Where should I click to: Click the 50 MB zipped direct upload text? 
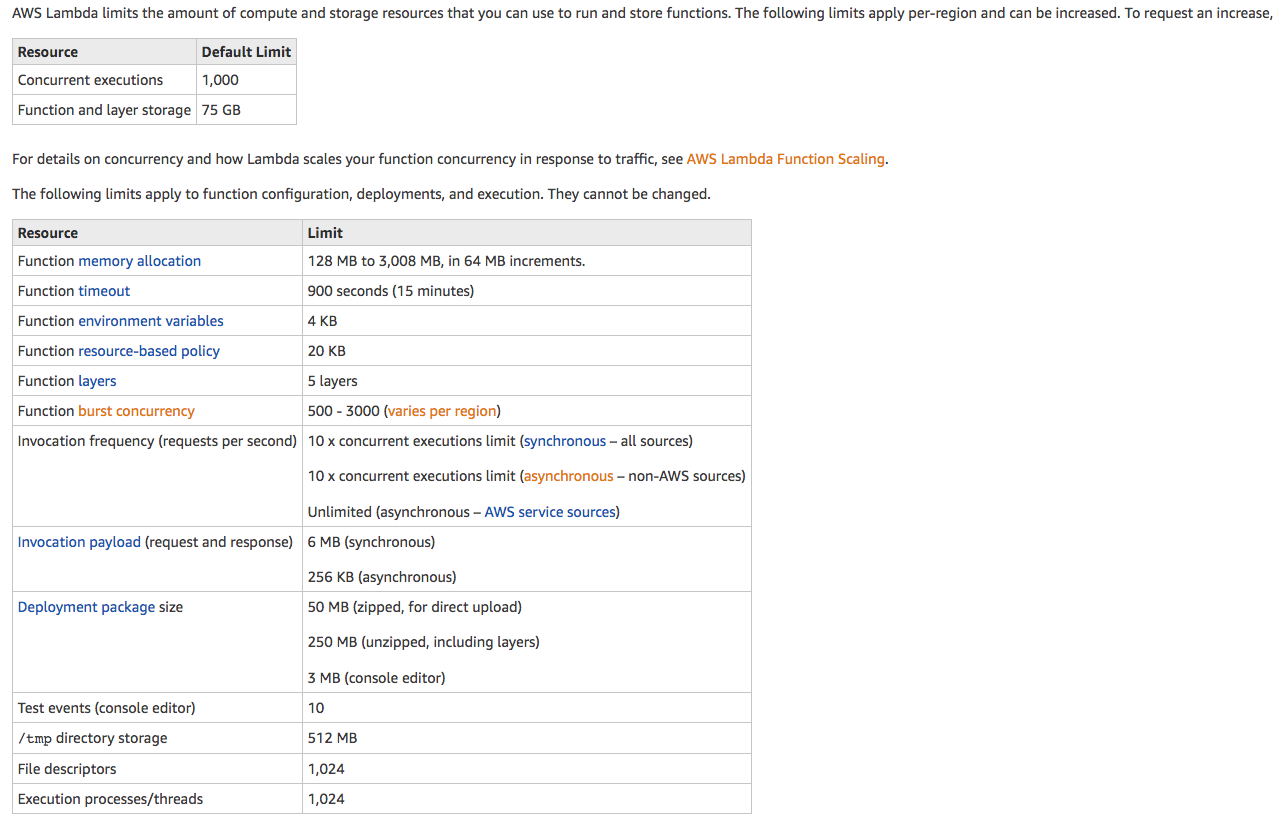click(x=415, y=607)
